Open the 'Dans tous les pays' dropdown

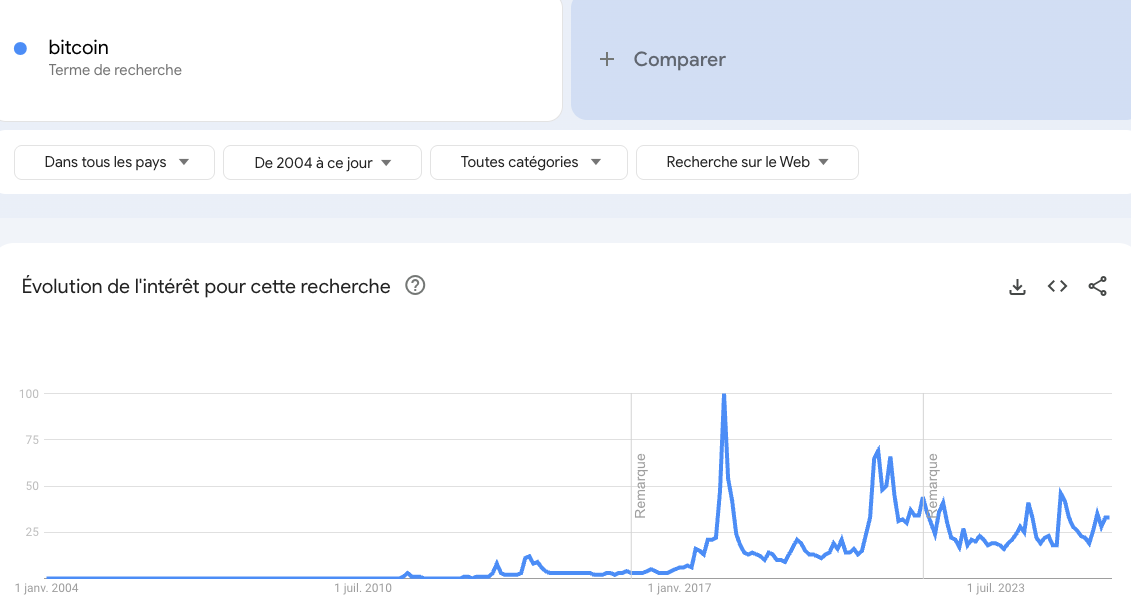click(115, 162)
